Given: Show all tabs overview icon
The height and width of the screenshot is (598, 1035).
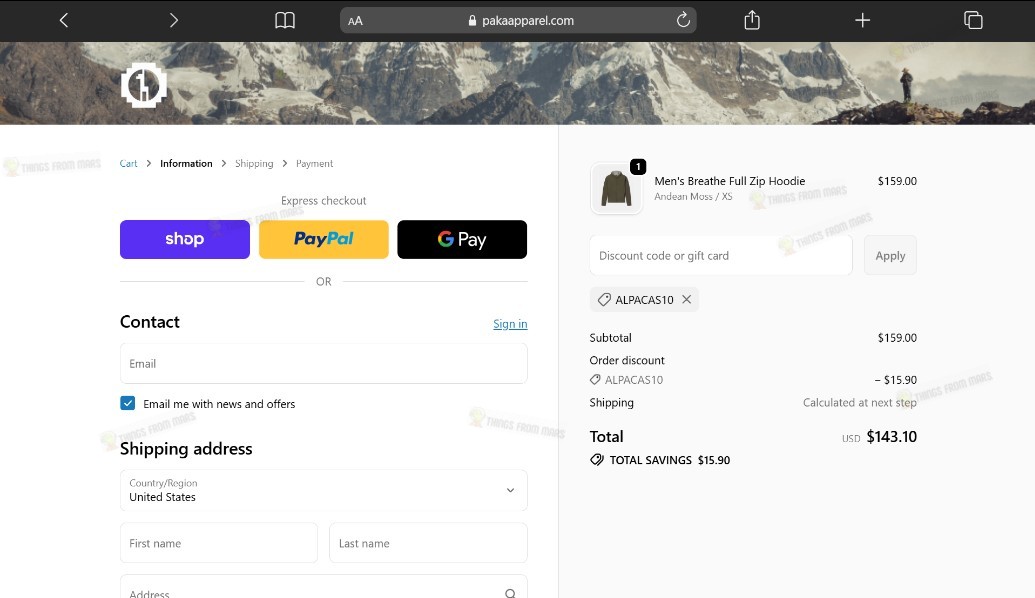Looking at the screenshot, I should click(973, 20).
